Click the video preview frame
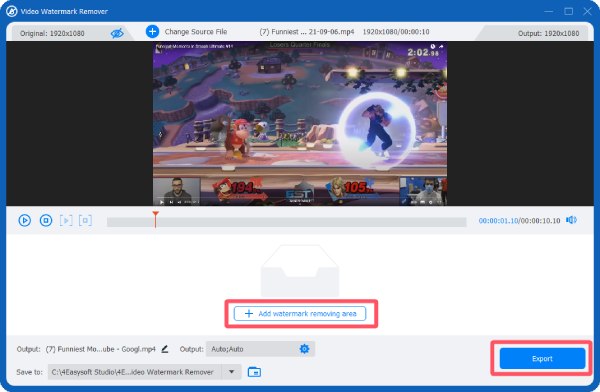The width and height of the screenshot is (600, 392). tap(300, 124)
